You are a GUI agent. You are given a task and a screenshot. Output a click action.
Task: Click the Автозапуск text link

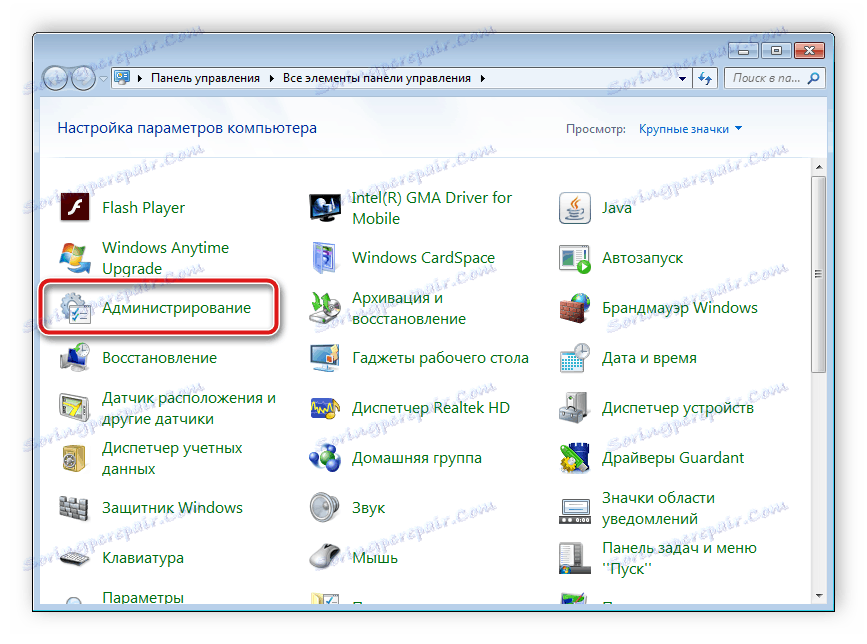coord(642,258)
